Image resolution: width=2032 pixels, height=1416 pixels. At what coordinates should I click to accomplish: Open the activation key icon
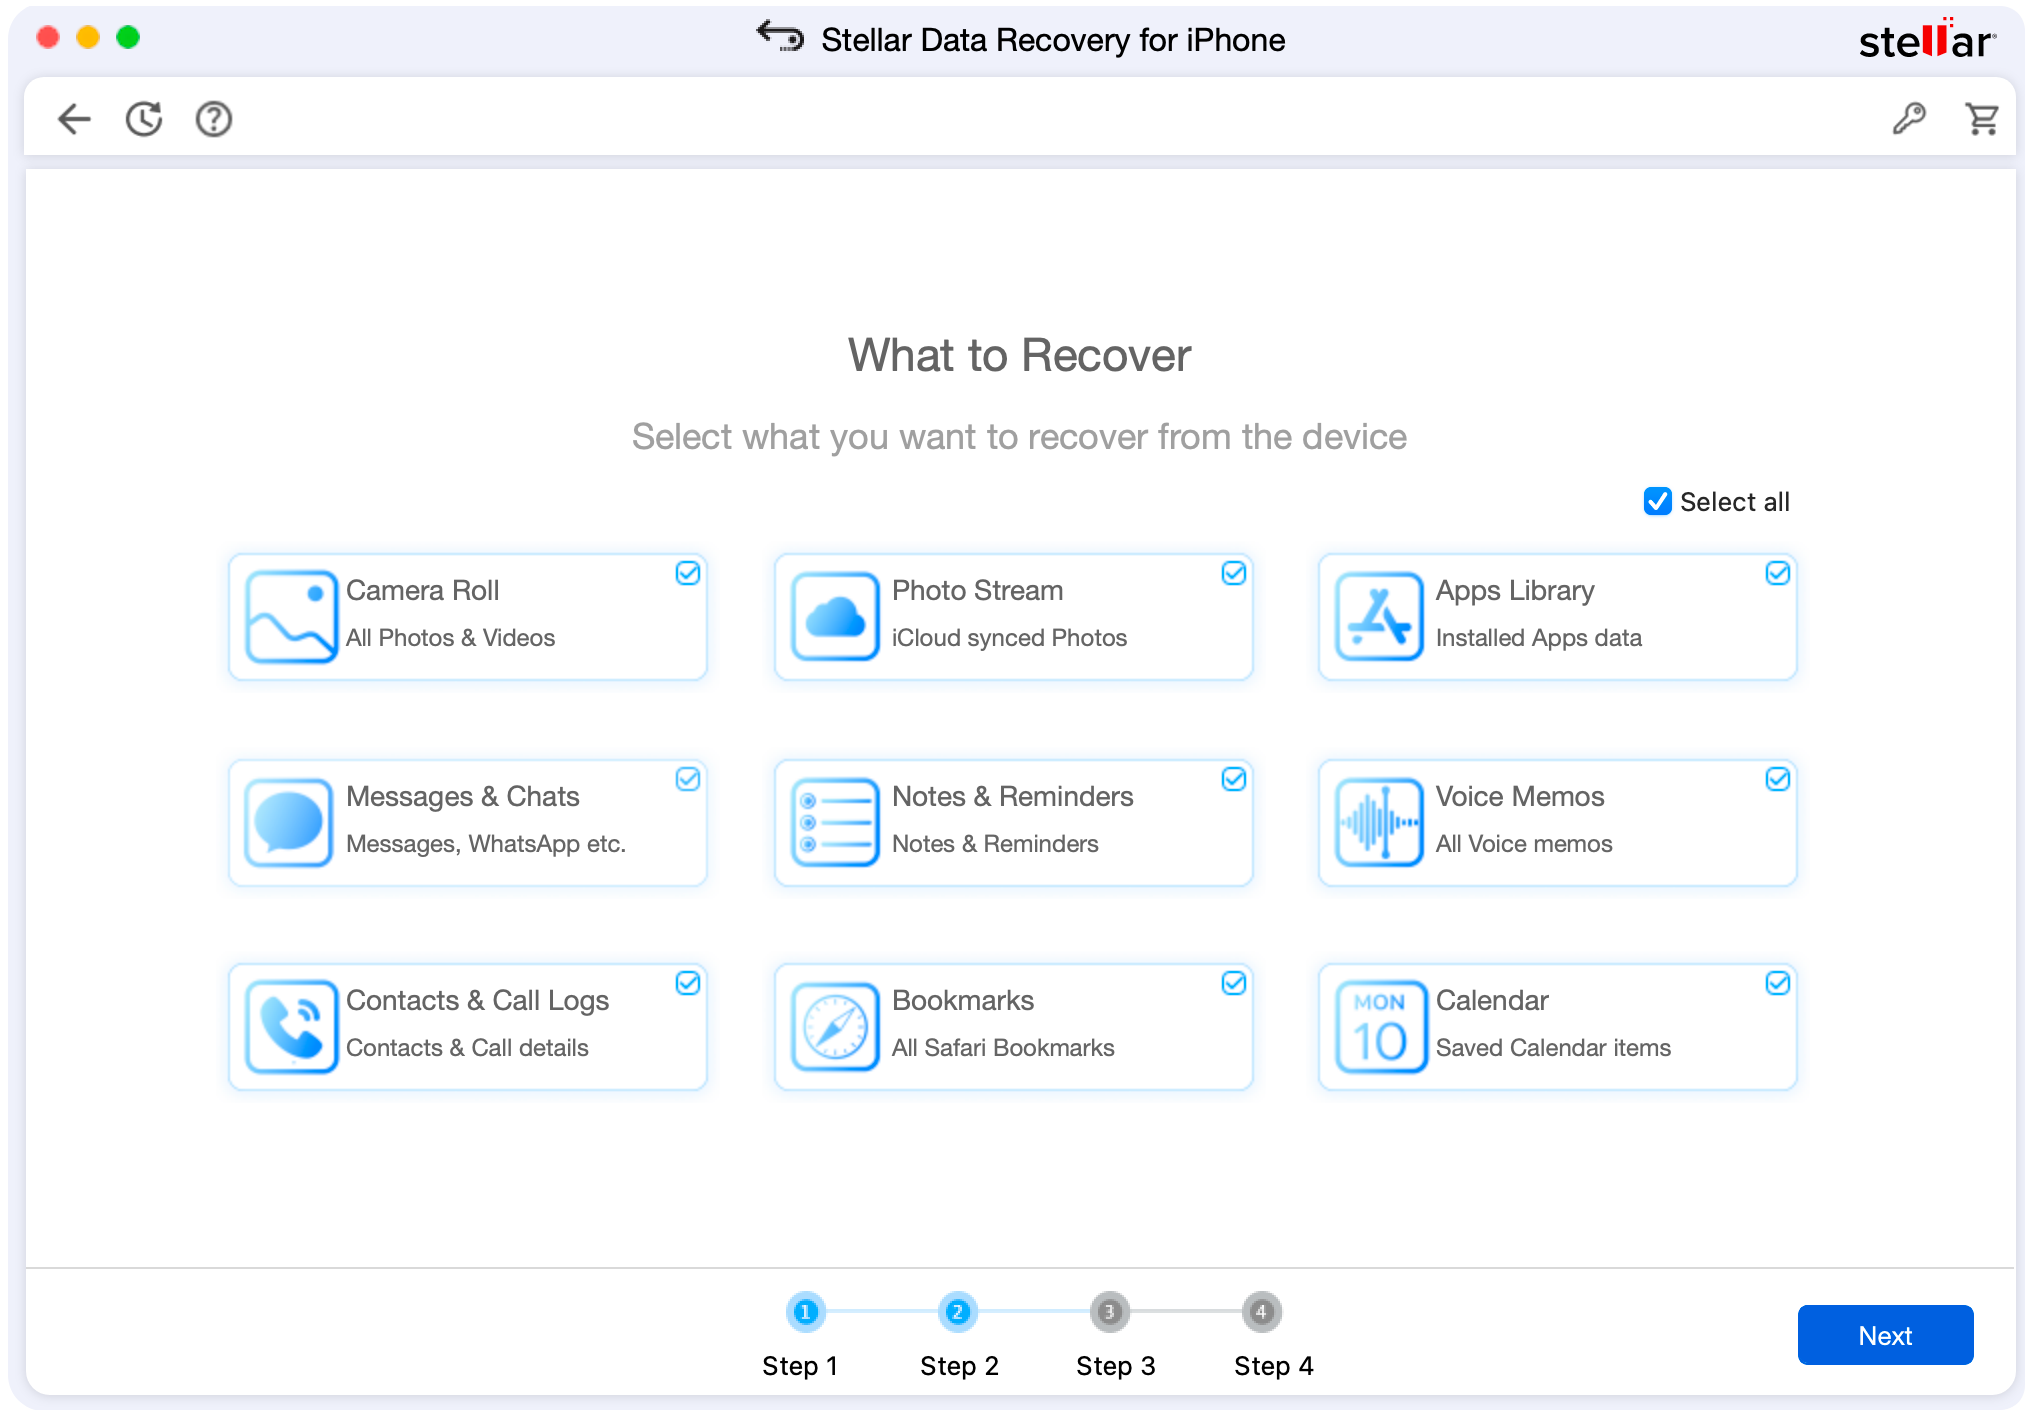pos(1909,118)
